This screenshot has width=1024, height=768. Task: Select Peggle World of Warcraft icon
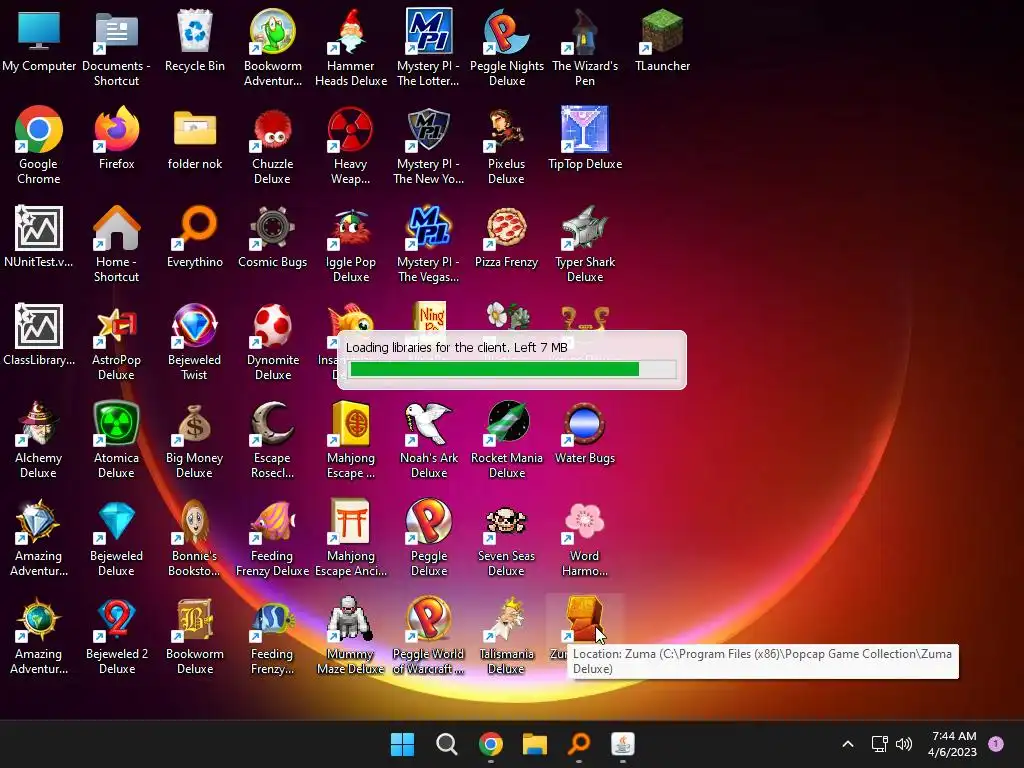click(x=429, y=618)
